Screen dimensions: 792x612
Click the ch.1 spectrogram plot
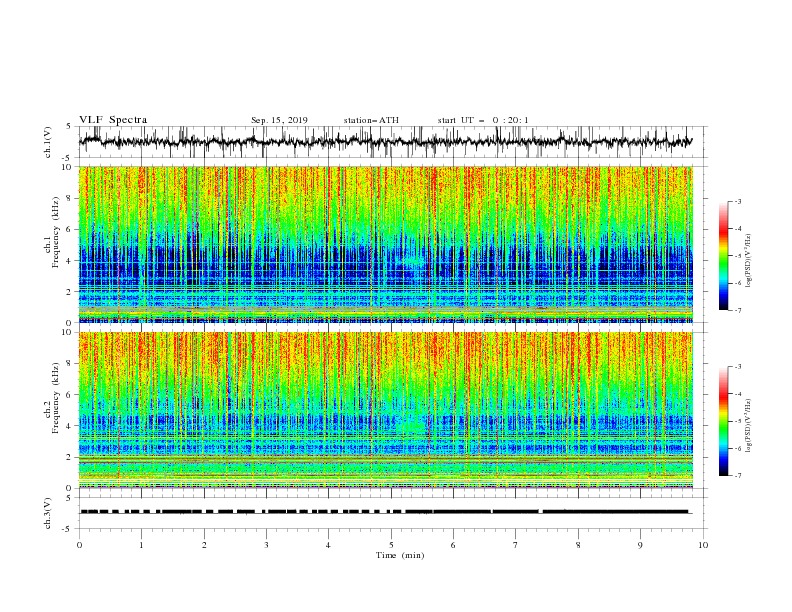click(x=386, y=244)
